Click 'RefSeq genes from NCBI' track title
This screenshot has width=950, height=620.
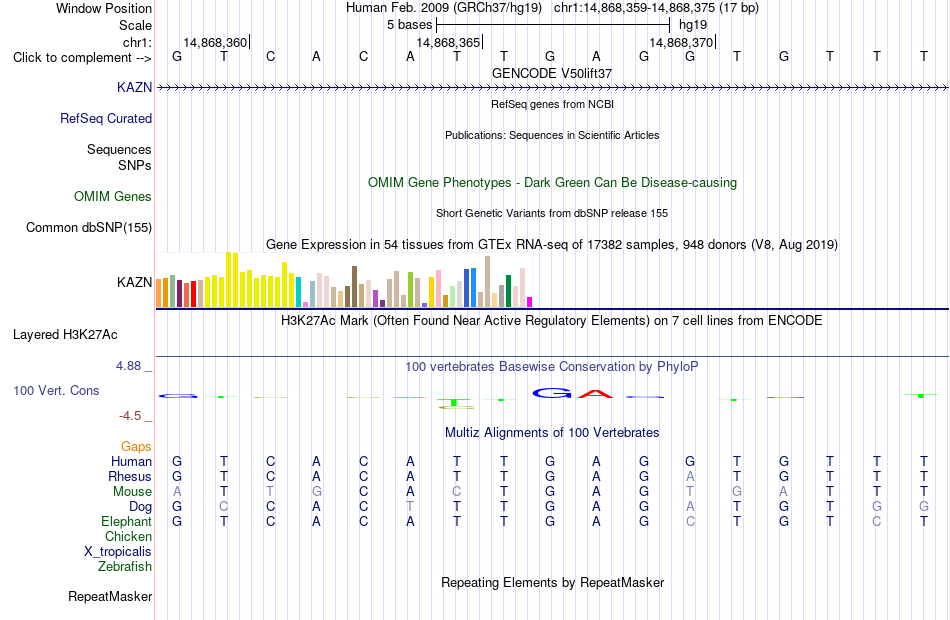point(553,104)
